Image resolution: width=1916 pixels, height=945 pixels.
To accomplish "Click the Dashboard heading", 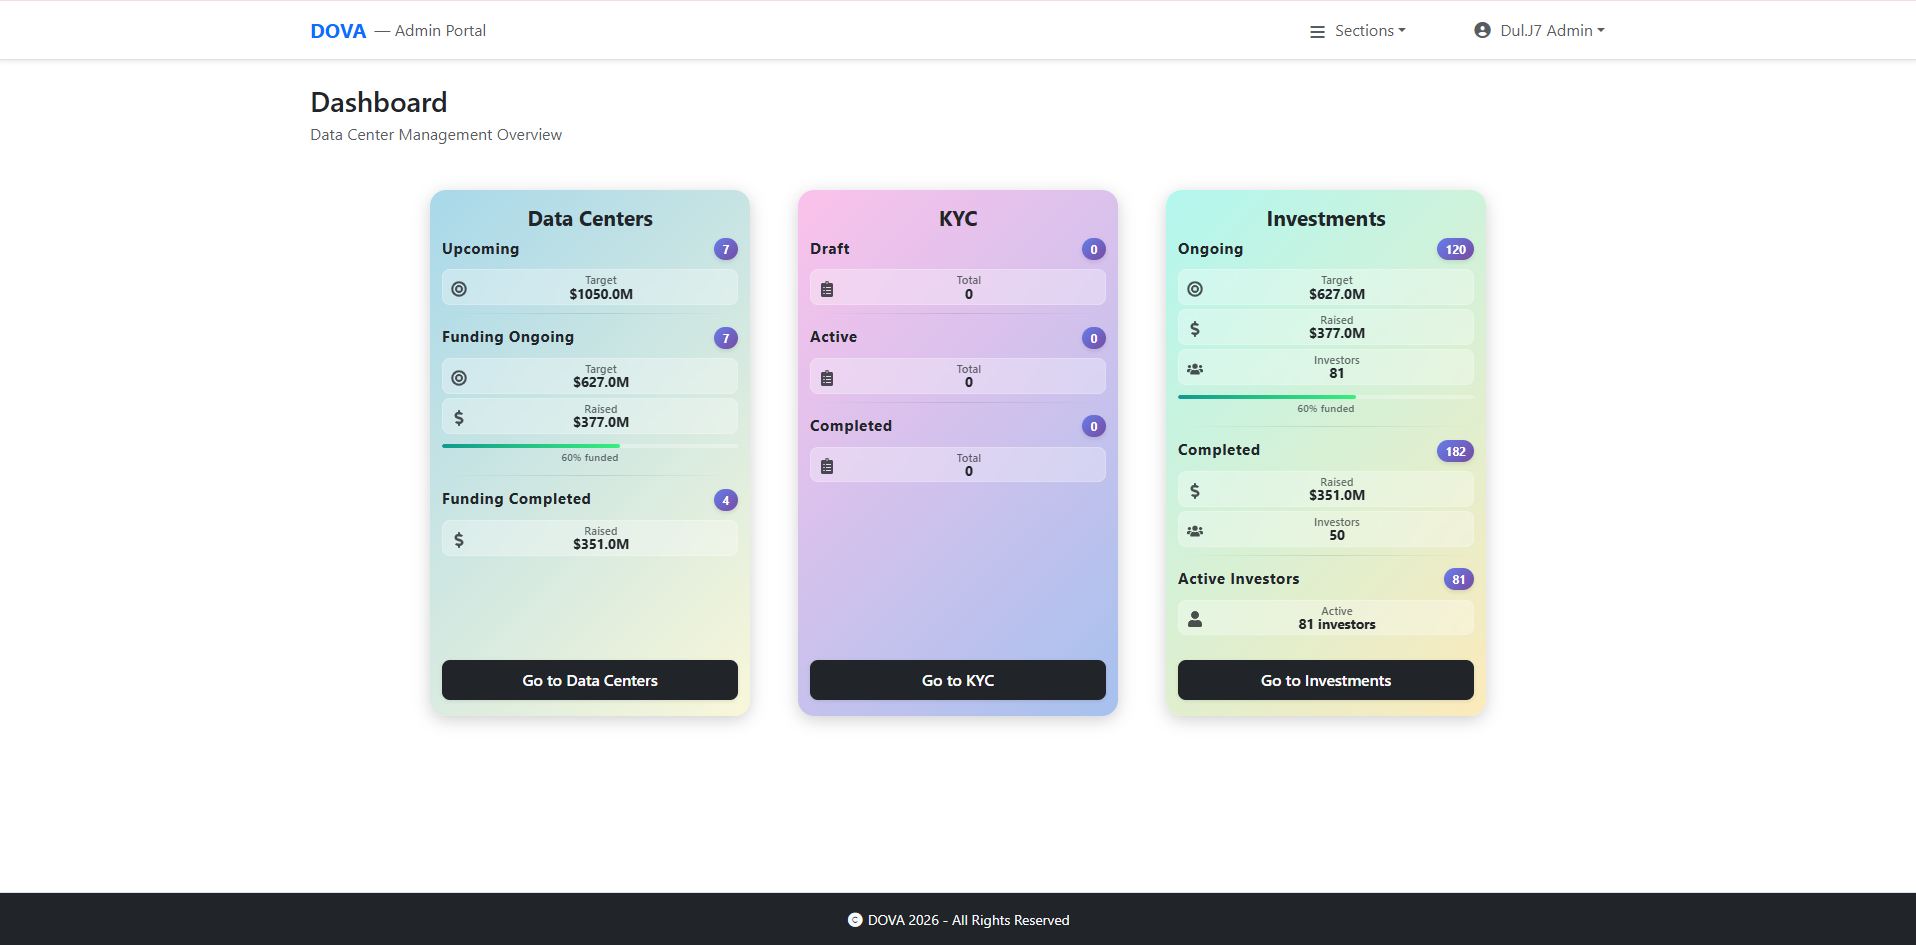I will (x=378, y=101).
